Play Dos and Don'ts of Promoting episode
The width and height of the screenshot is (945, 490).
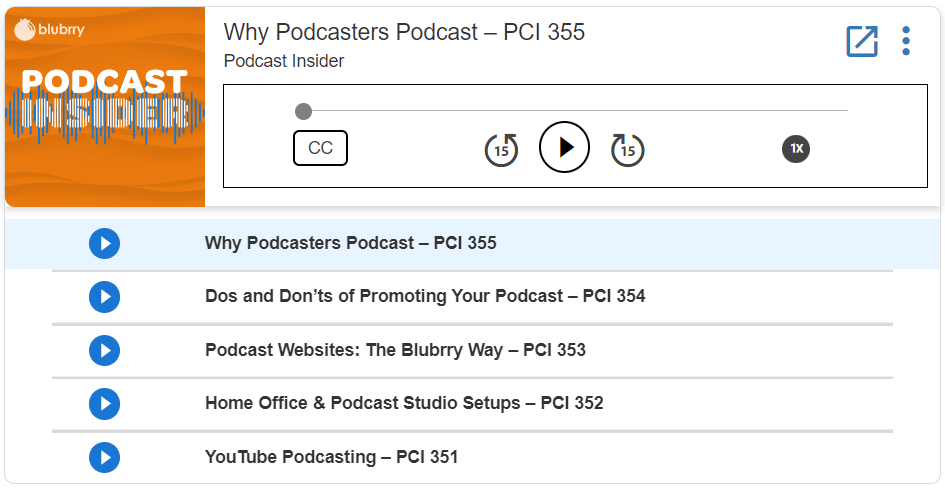tap(104, 297)
